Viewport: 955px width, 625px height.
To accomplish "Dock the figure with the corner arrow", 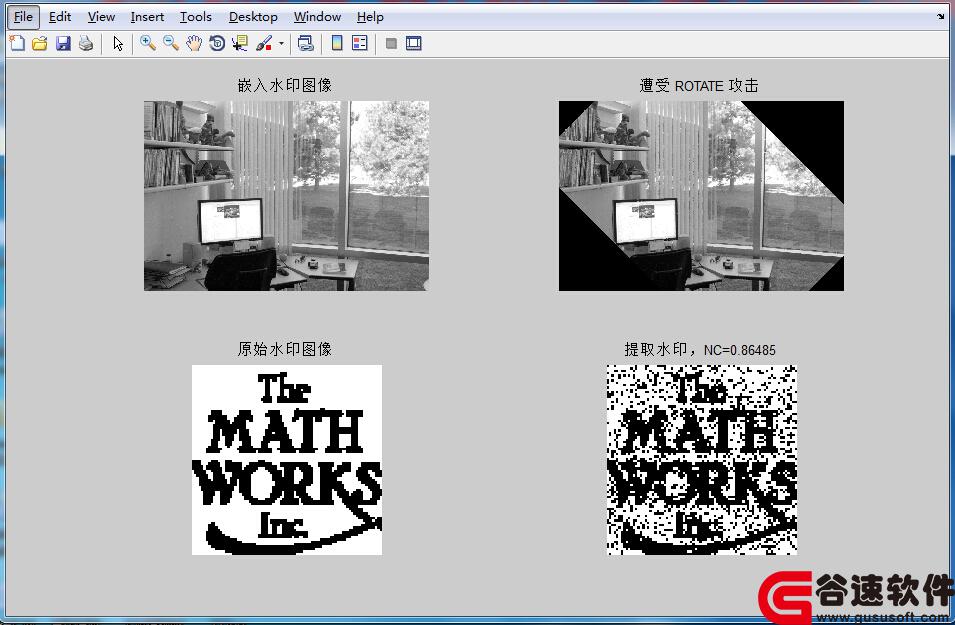I will pyautogui.click(x=941, y=16).
